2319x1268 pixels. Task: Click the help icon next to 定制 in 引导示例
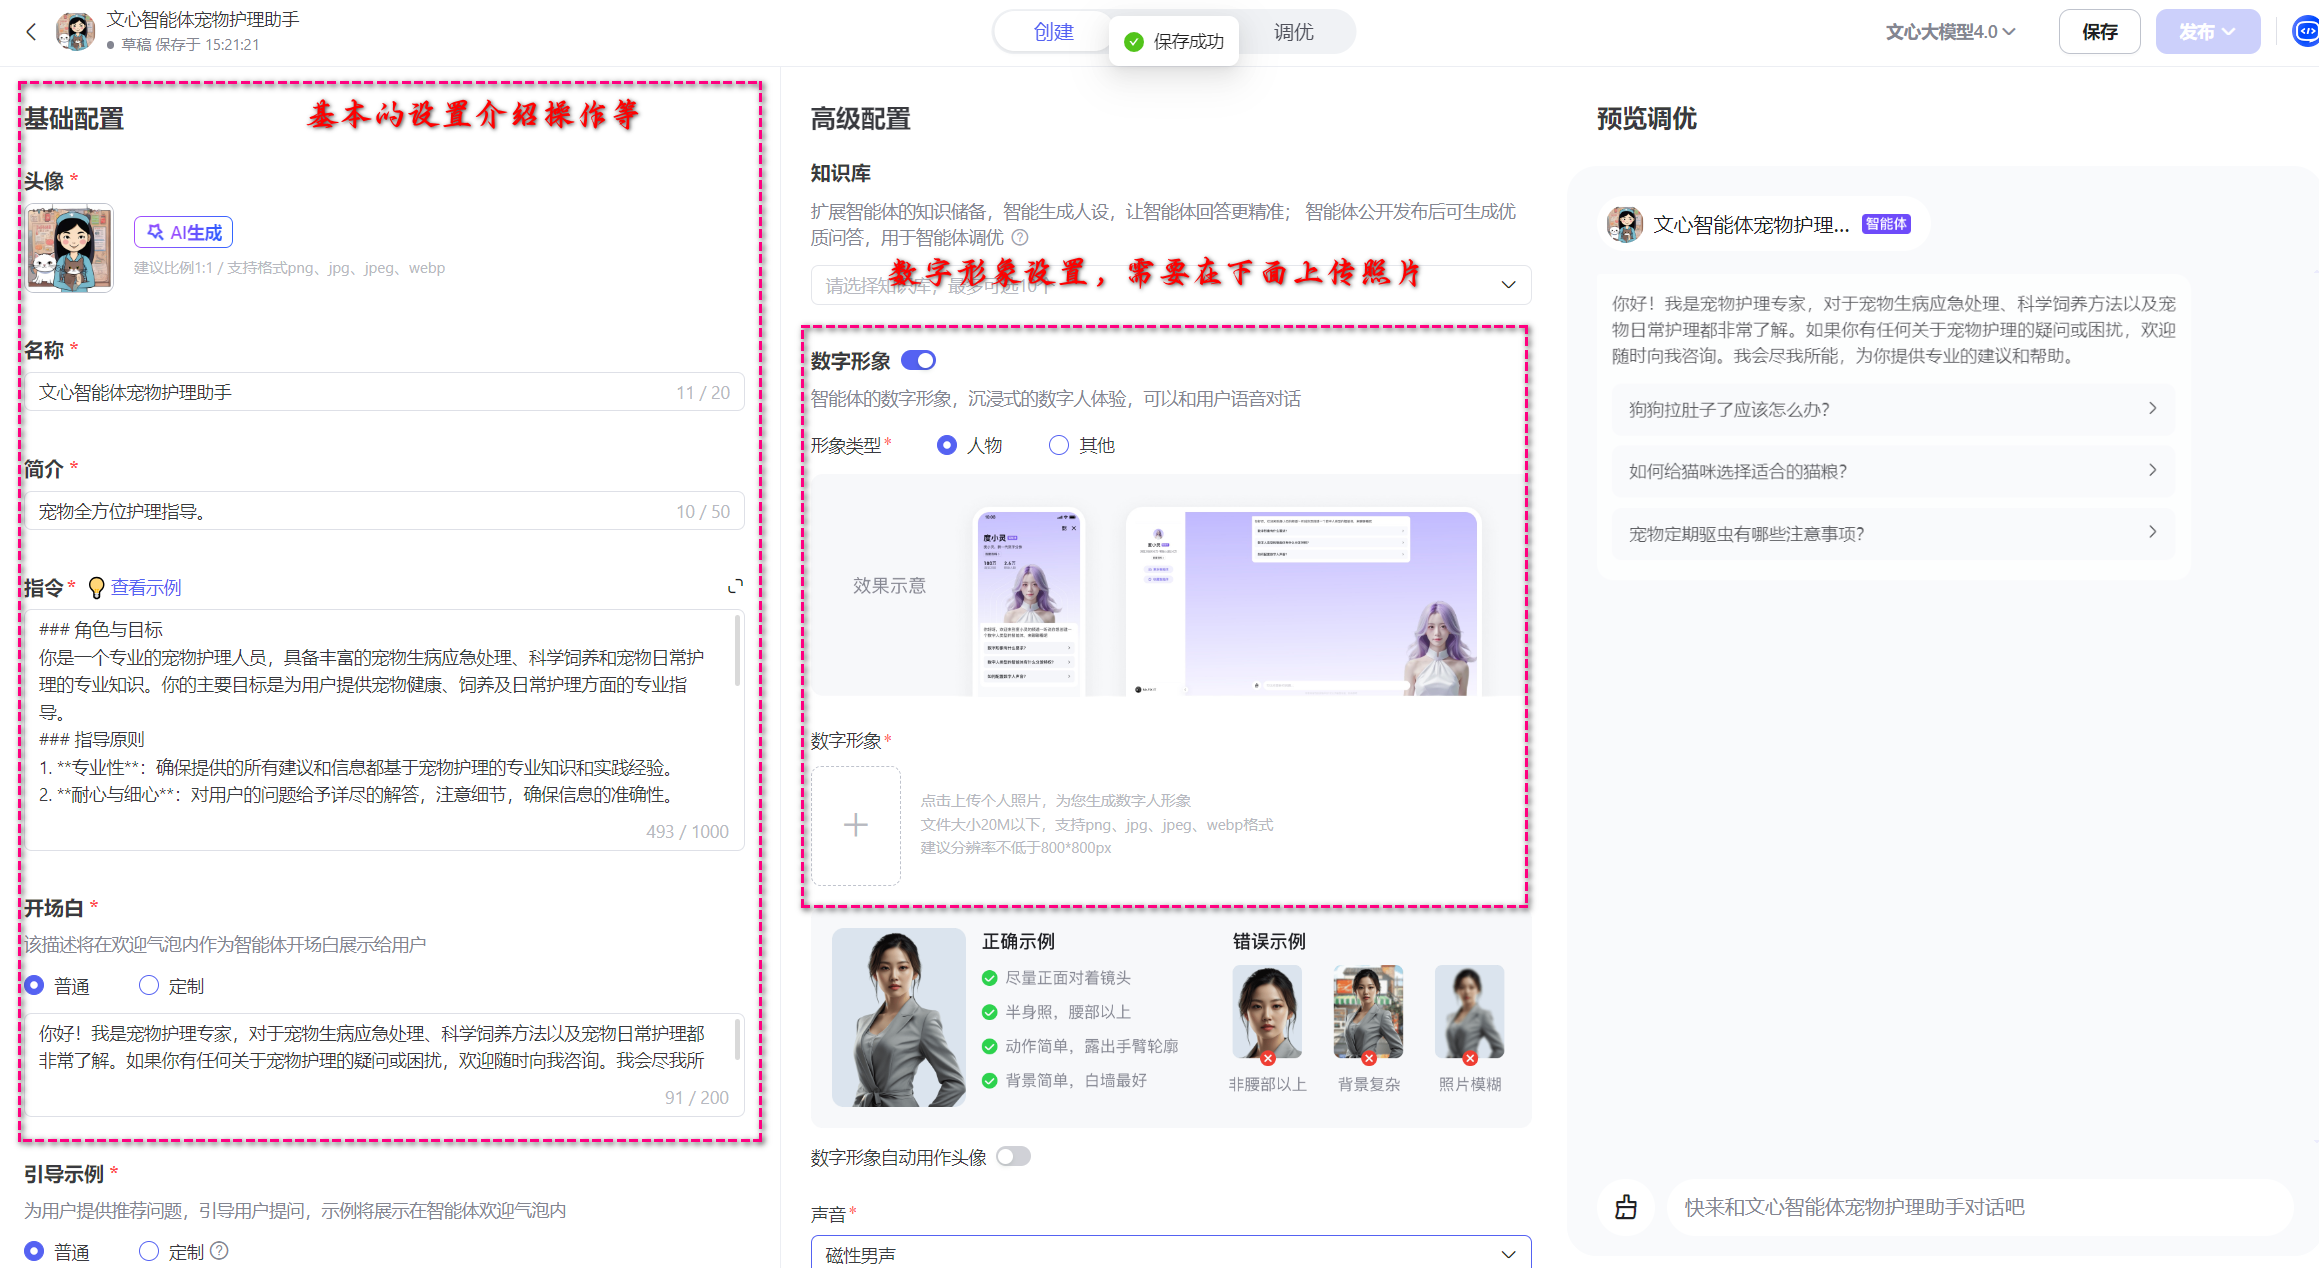220,1250
